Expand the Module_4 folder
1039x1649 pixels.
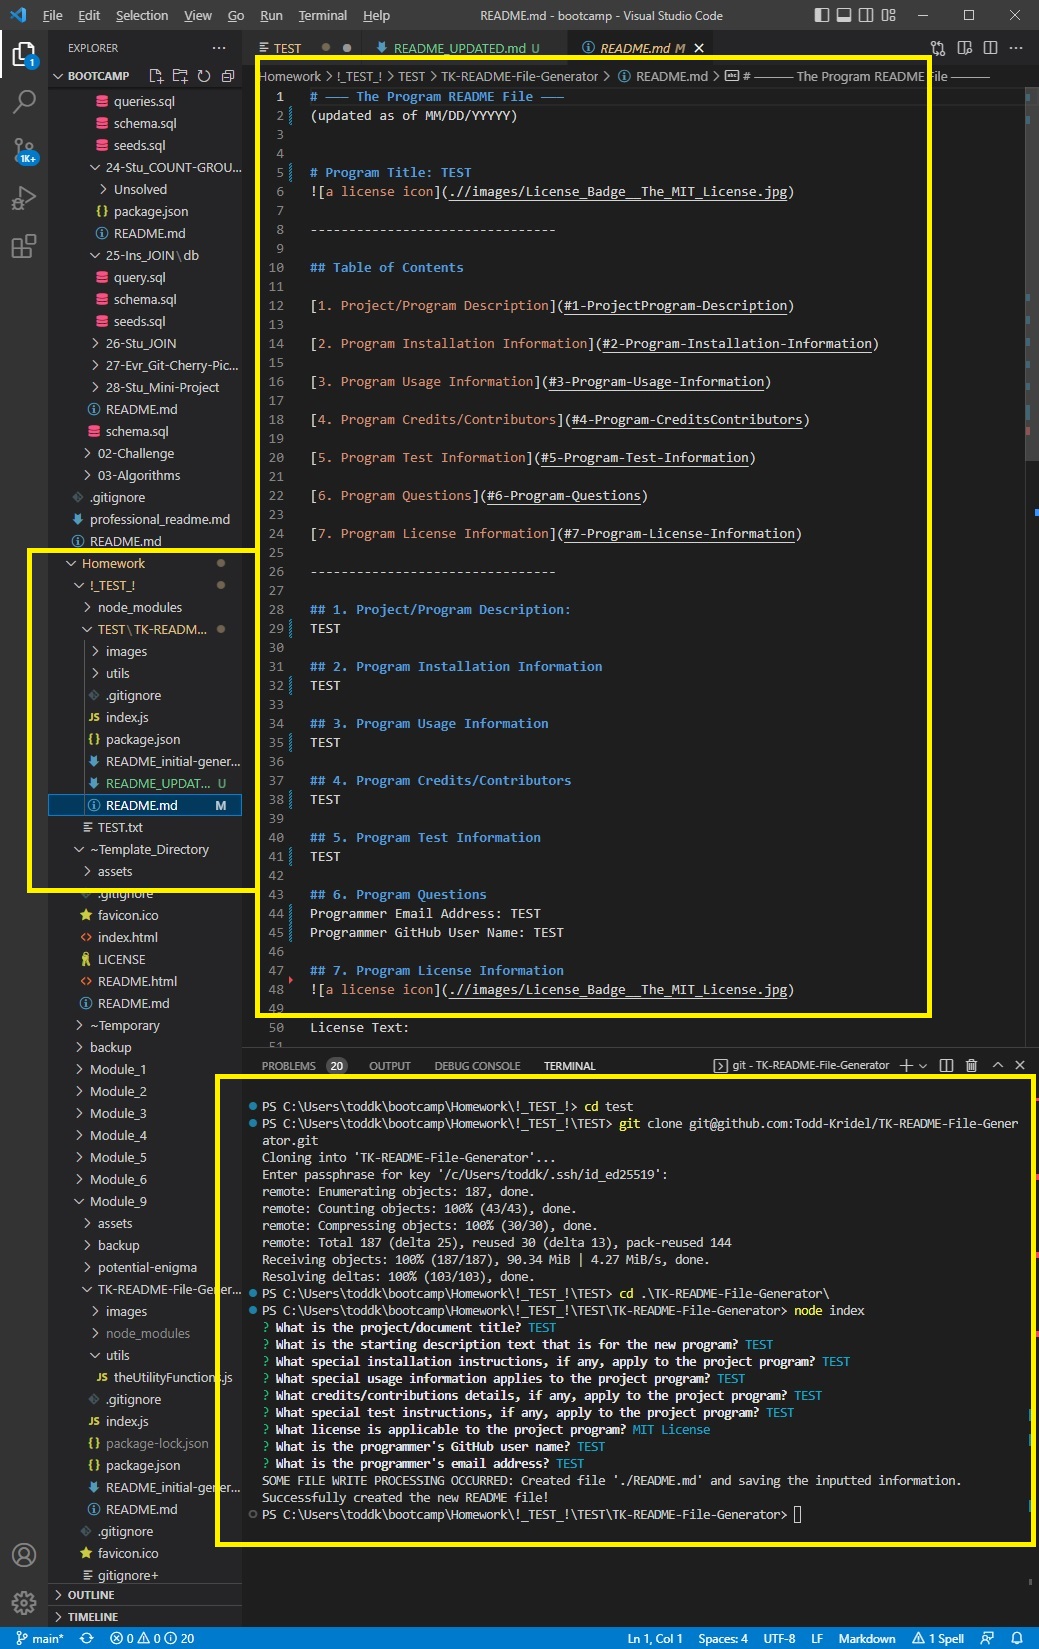click(145, 1135)
